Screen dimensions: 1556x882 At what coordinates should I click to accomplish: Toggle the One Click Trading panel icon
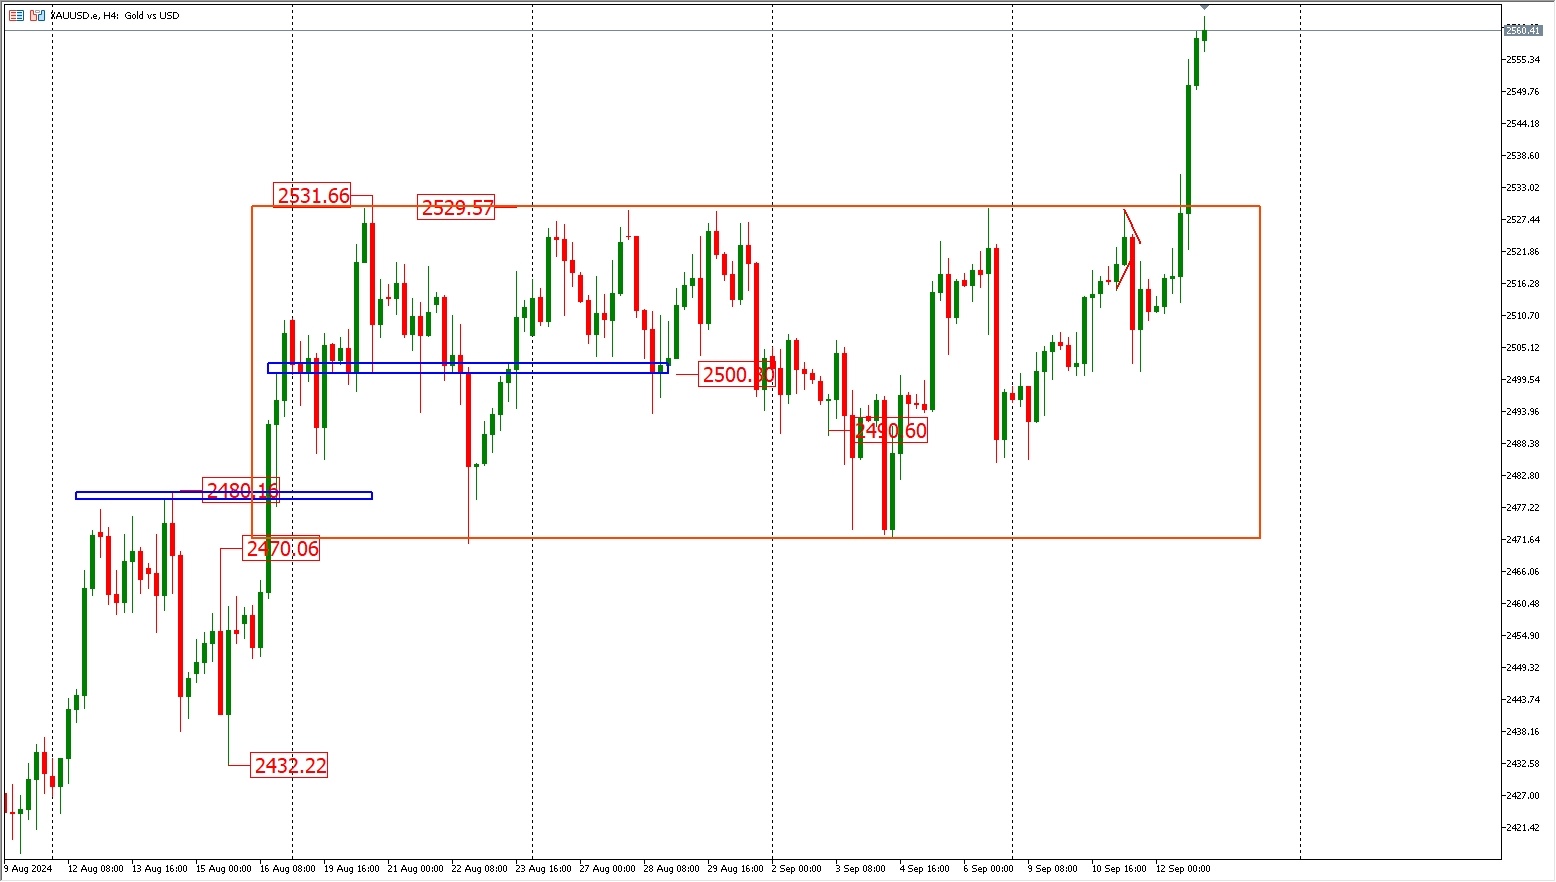click(x=16, y=15)
